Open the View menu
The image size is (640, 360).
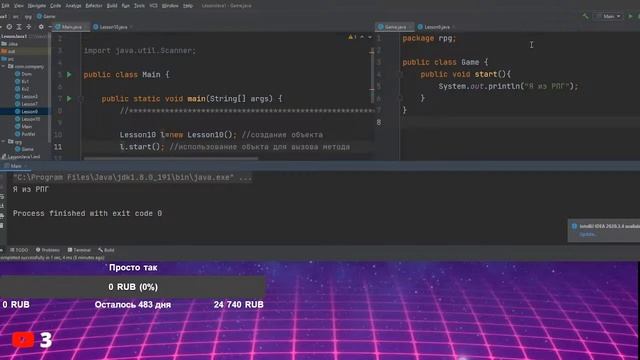click(19, 6)
